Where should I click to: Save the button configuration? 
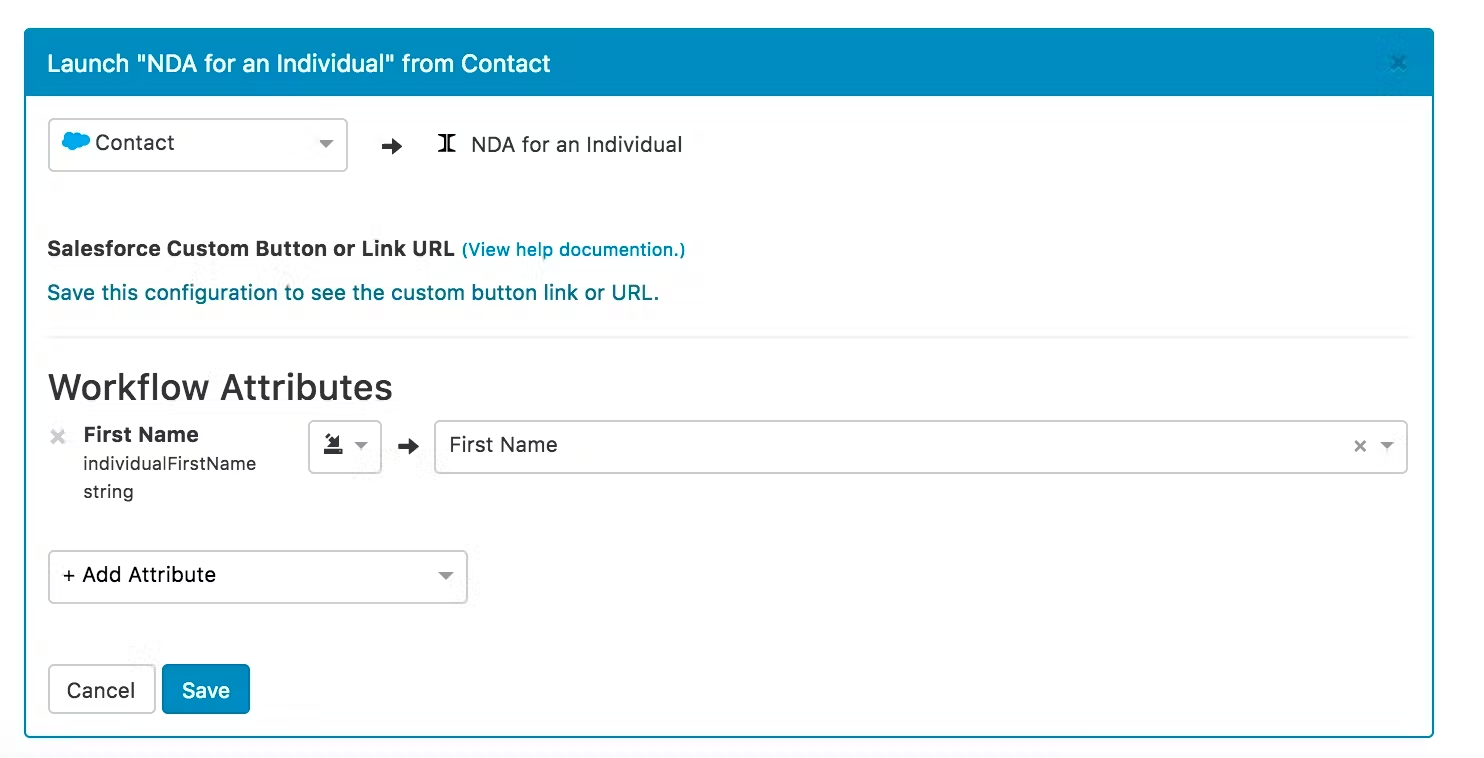tap(205, 689)
